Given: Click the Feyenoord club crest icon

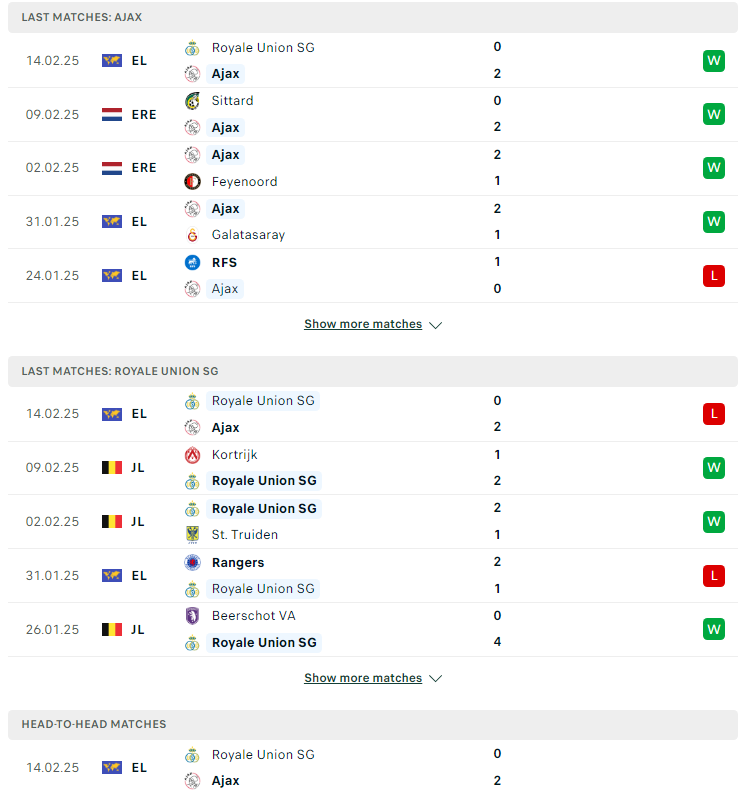Looking at the screenshot, I should point(192,181).
